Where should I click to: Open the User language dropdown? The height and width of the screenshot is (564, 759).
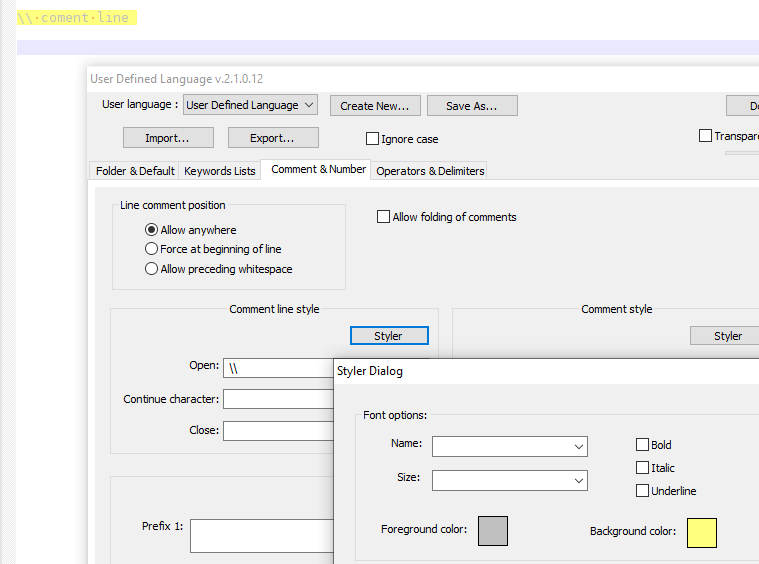click(250, 105)
